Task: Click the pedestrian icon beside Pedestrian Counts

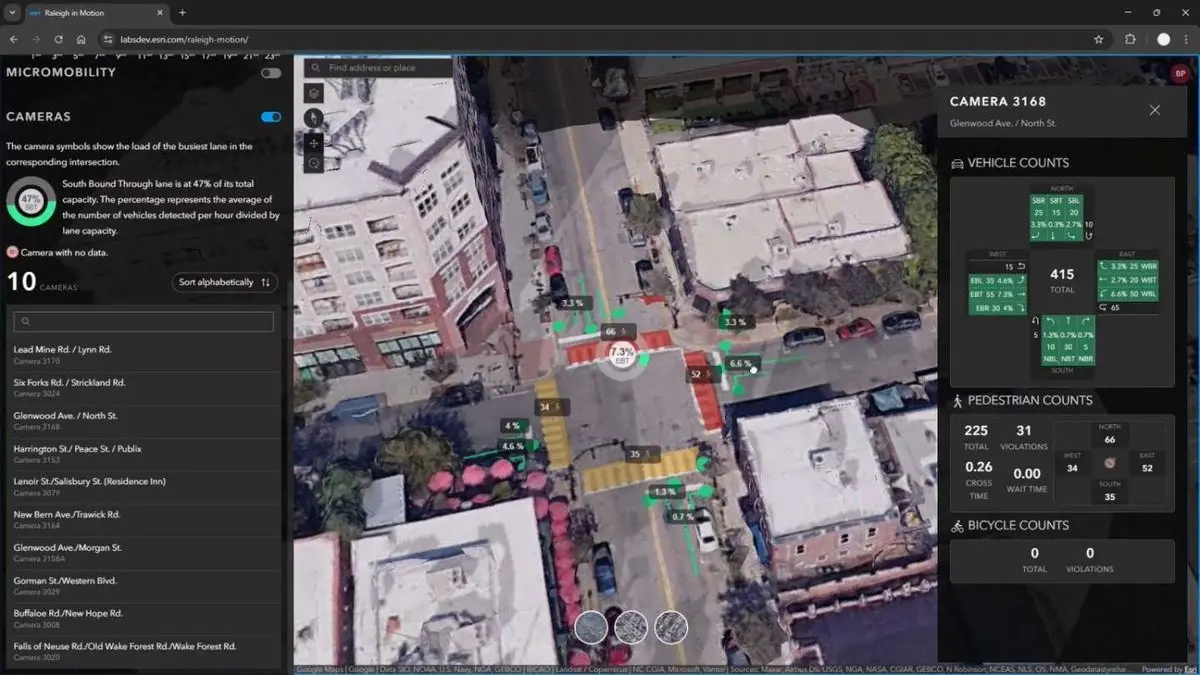Action: pyautogui.click(x=957, y=400)
